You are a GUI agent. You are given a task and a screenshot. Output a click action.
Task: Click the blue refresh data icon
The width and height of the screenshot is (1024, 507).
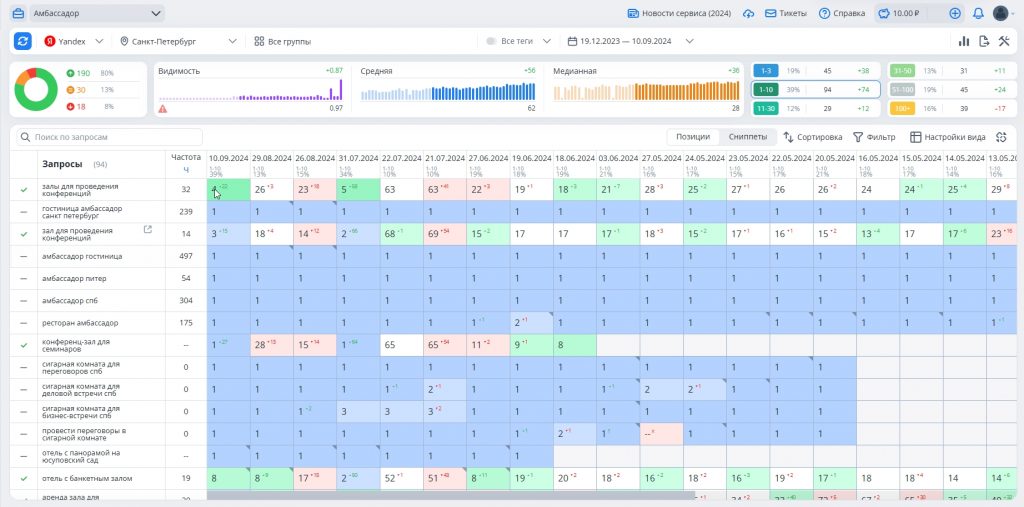22,41
